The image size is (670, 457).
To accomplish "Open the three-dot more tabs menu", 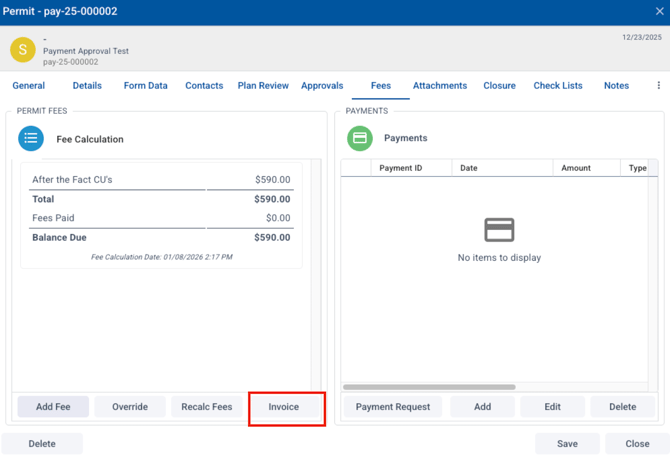I will tap(658, 86).
